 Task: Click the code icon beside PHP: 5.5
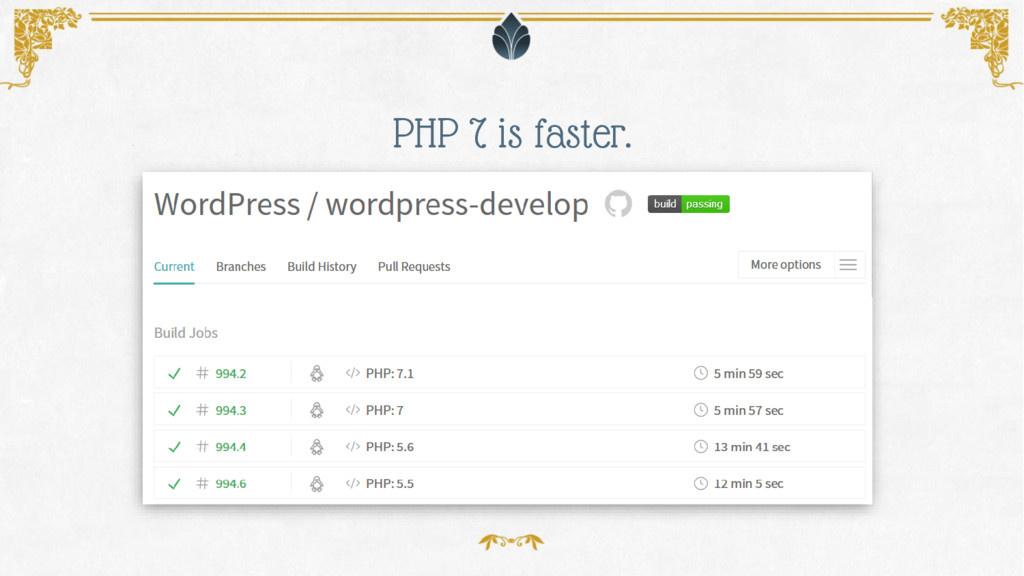[353, 483]
